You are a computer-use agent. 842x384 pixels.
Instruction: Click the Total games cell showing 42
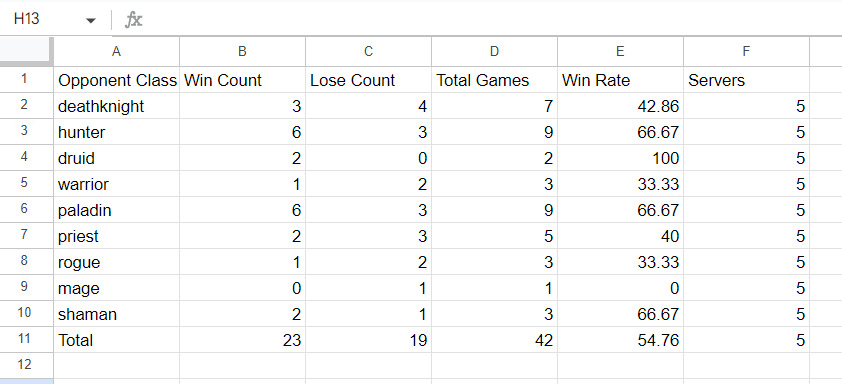494,339
